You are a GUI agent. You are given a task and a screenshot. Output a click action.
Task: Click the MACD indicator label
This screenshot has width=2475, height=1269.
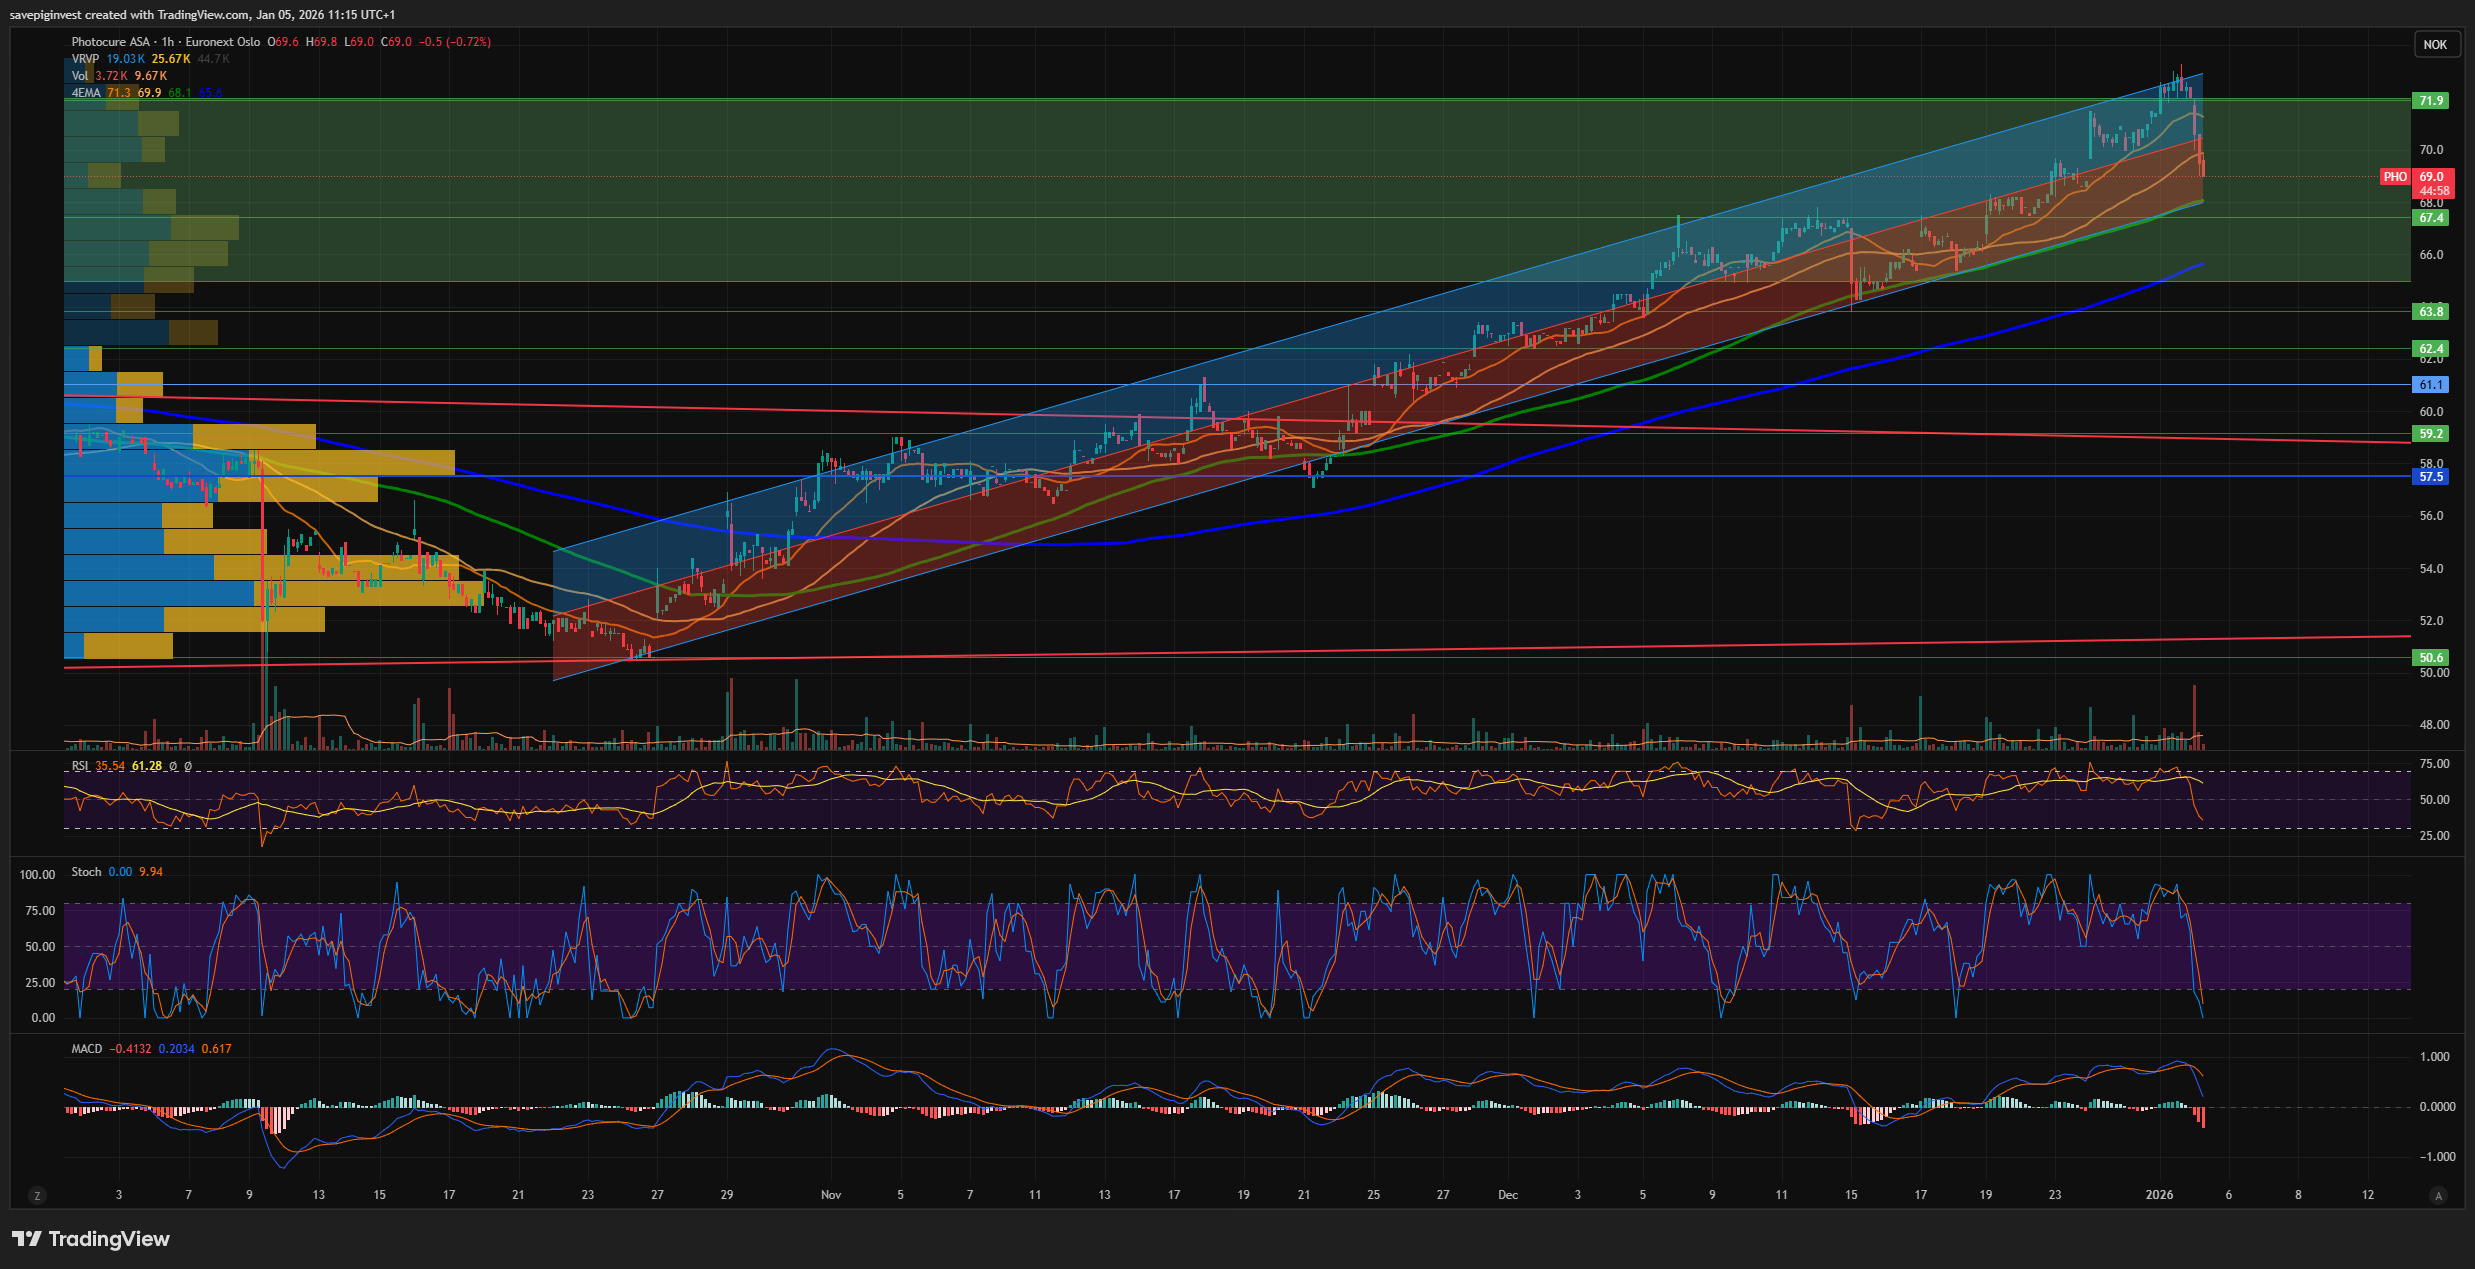(x=86, y=1049)
